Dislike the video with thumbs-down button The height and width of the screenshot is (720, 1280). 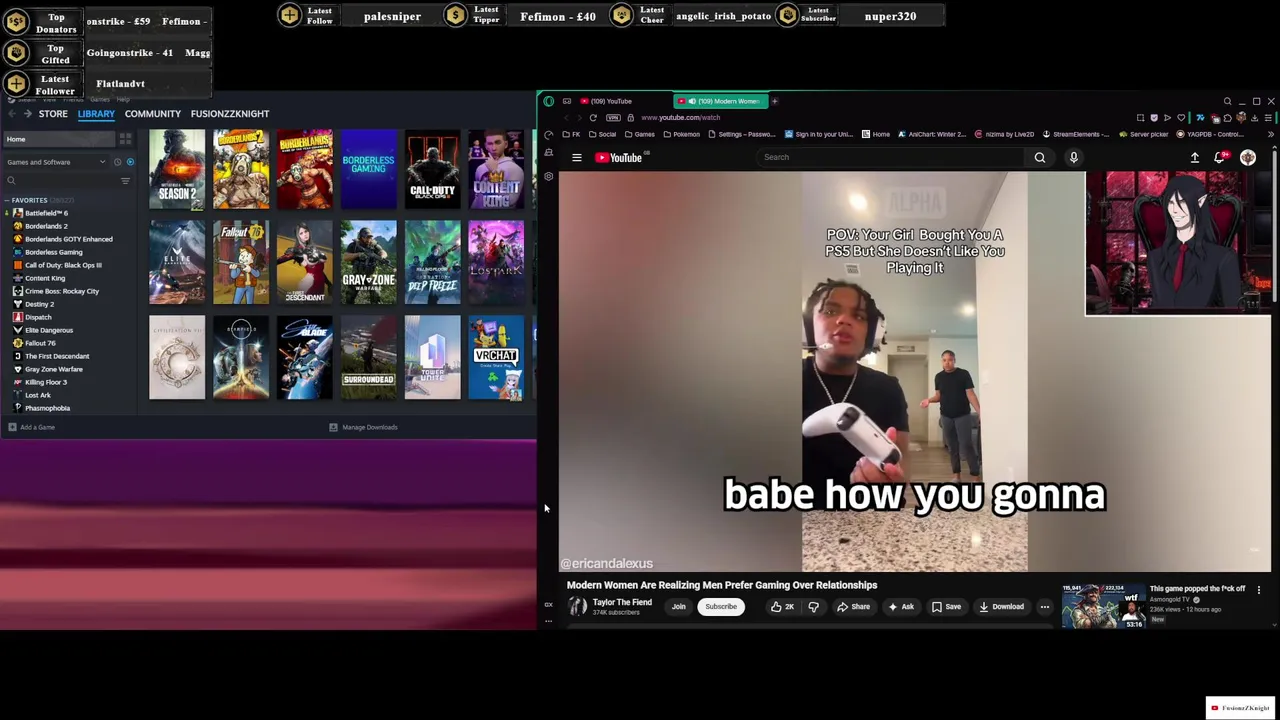[x=813, y=607]
